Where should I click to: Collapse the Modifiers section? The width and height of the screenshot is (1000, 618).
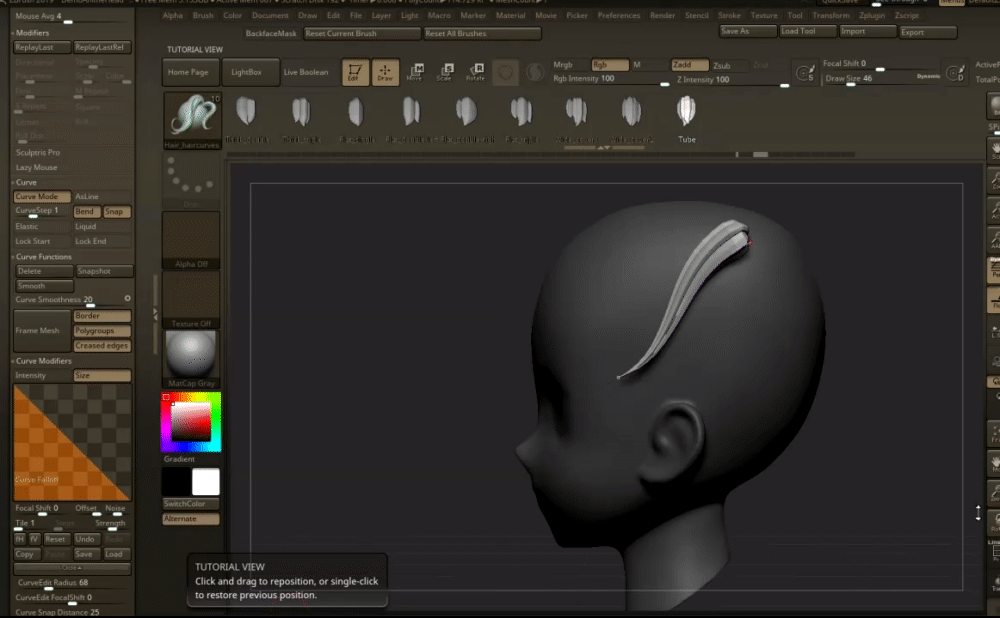[x=32, y=33]
